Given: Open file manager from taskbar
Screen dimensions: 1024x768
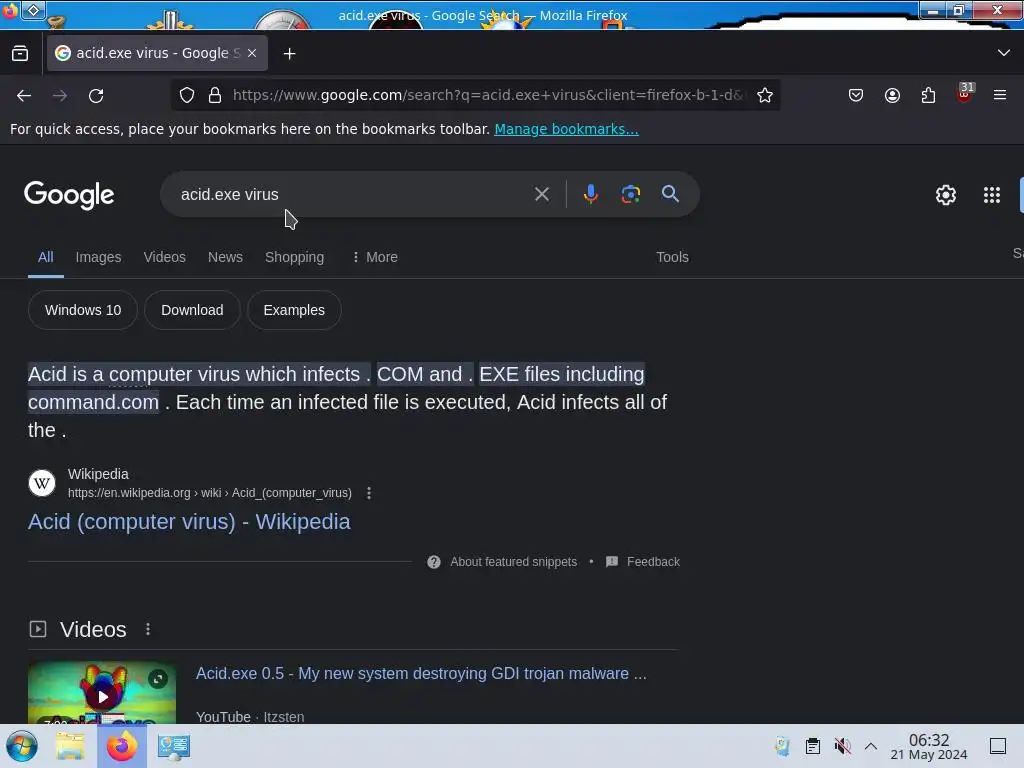Looking at the screenshot, I should [70, 746].
